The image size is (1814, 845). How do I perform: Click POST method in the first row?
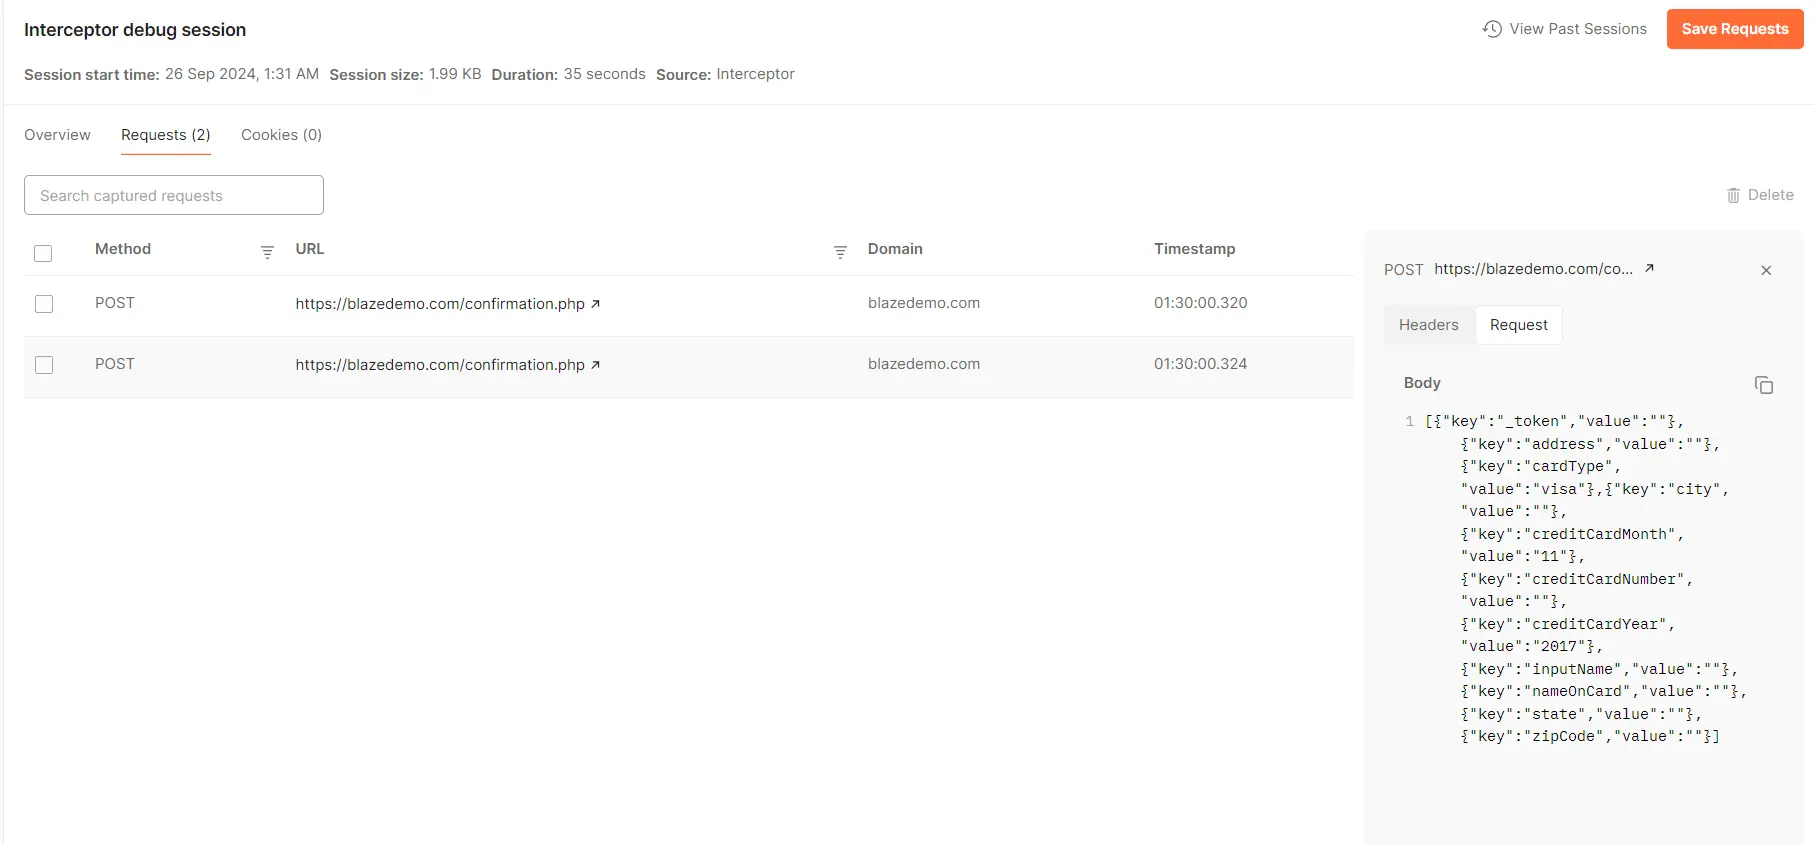(x=115, y=303)
